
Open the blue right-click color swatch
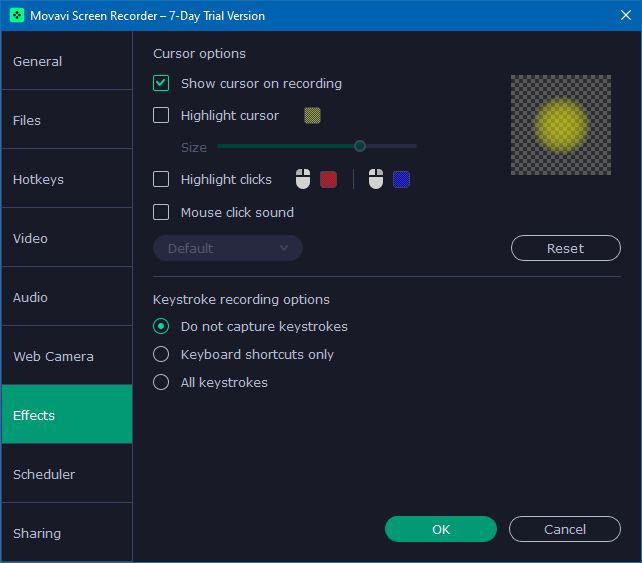tap(401, 179)
